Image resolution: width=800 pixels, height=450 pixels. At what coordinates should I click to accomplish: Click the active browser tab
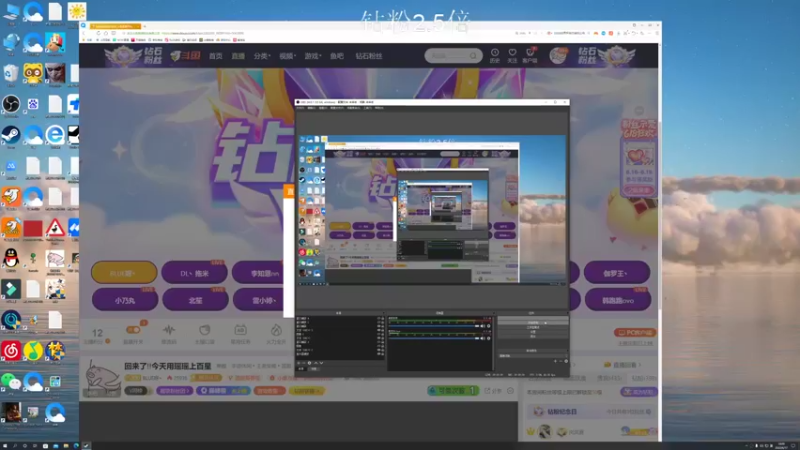(x=115, y=26)
